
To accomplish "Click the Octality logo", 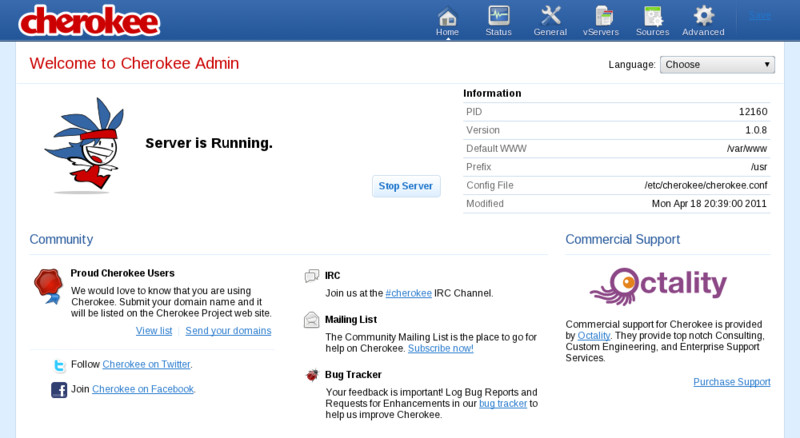I will coord(659,286).
